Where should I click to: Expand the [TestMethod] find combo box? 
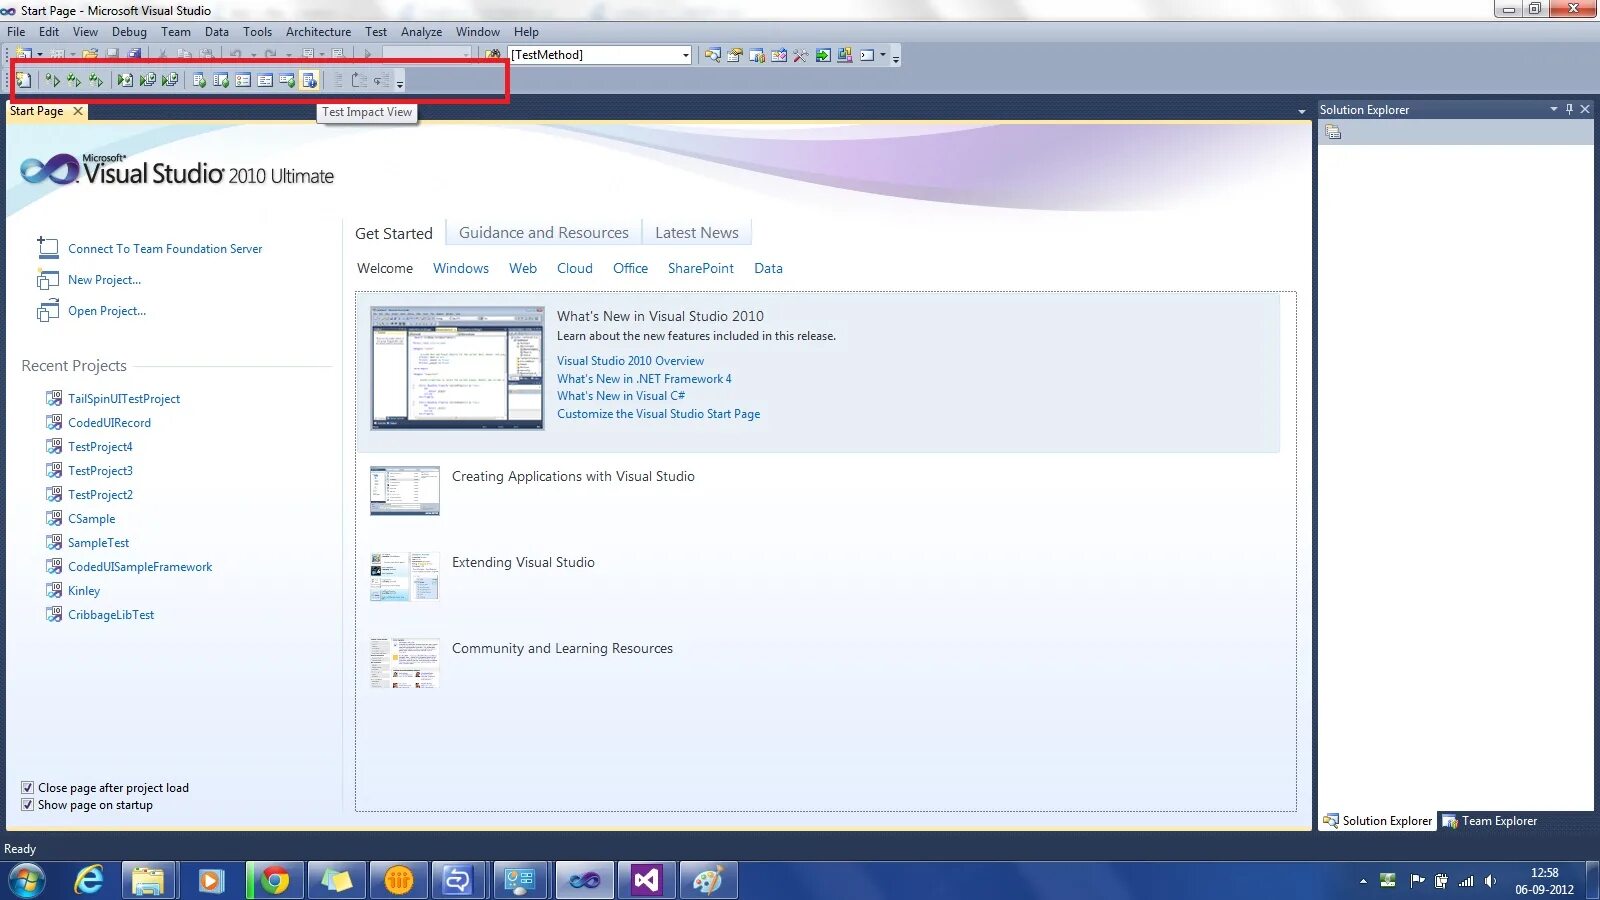[x=685, y=55]
